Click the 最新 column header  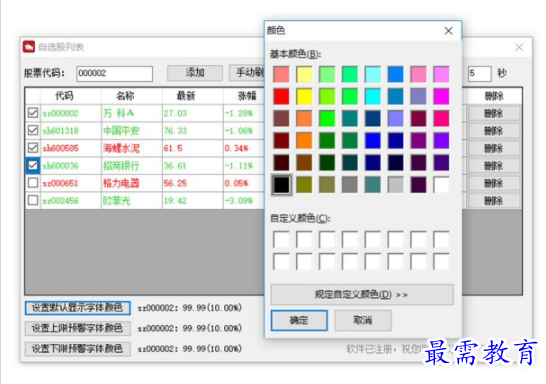186,95
